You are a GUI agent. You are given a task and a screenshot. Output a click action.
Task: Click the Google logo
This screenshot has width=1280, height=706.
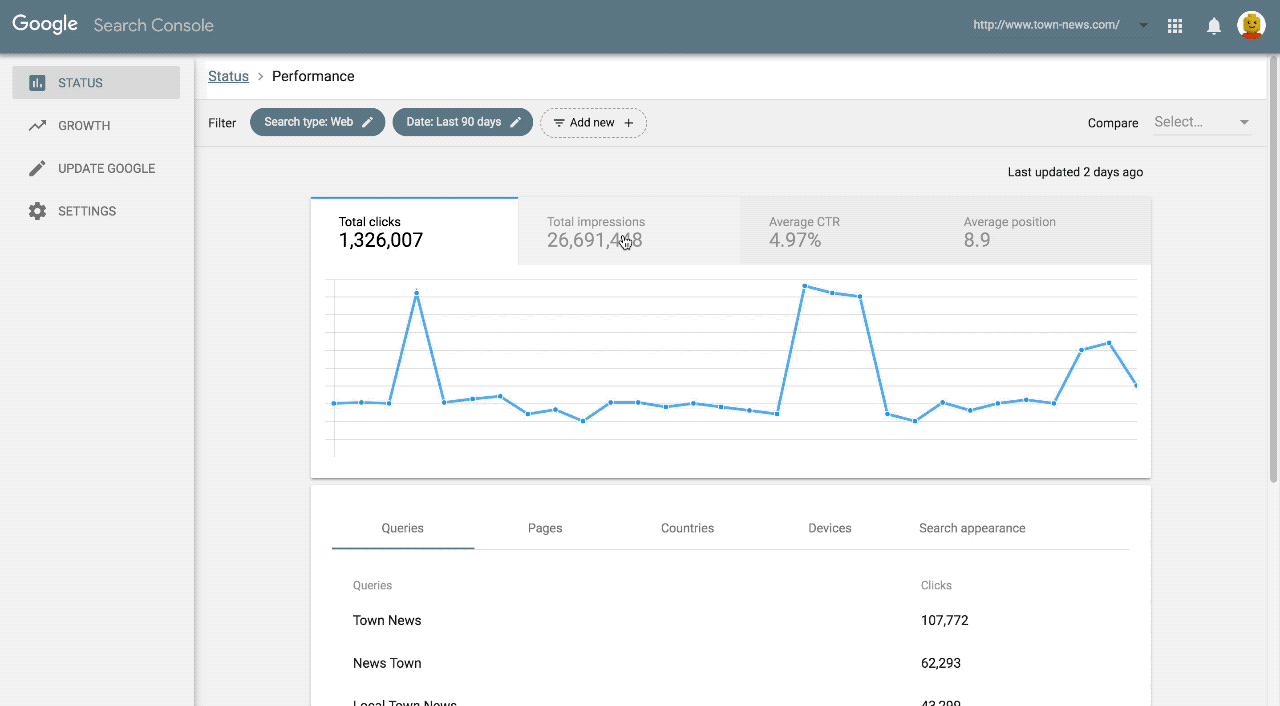45,25
